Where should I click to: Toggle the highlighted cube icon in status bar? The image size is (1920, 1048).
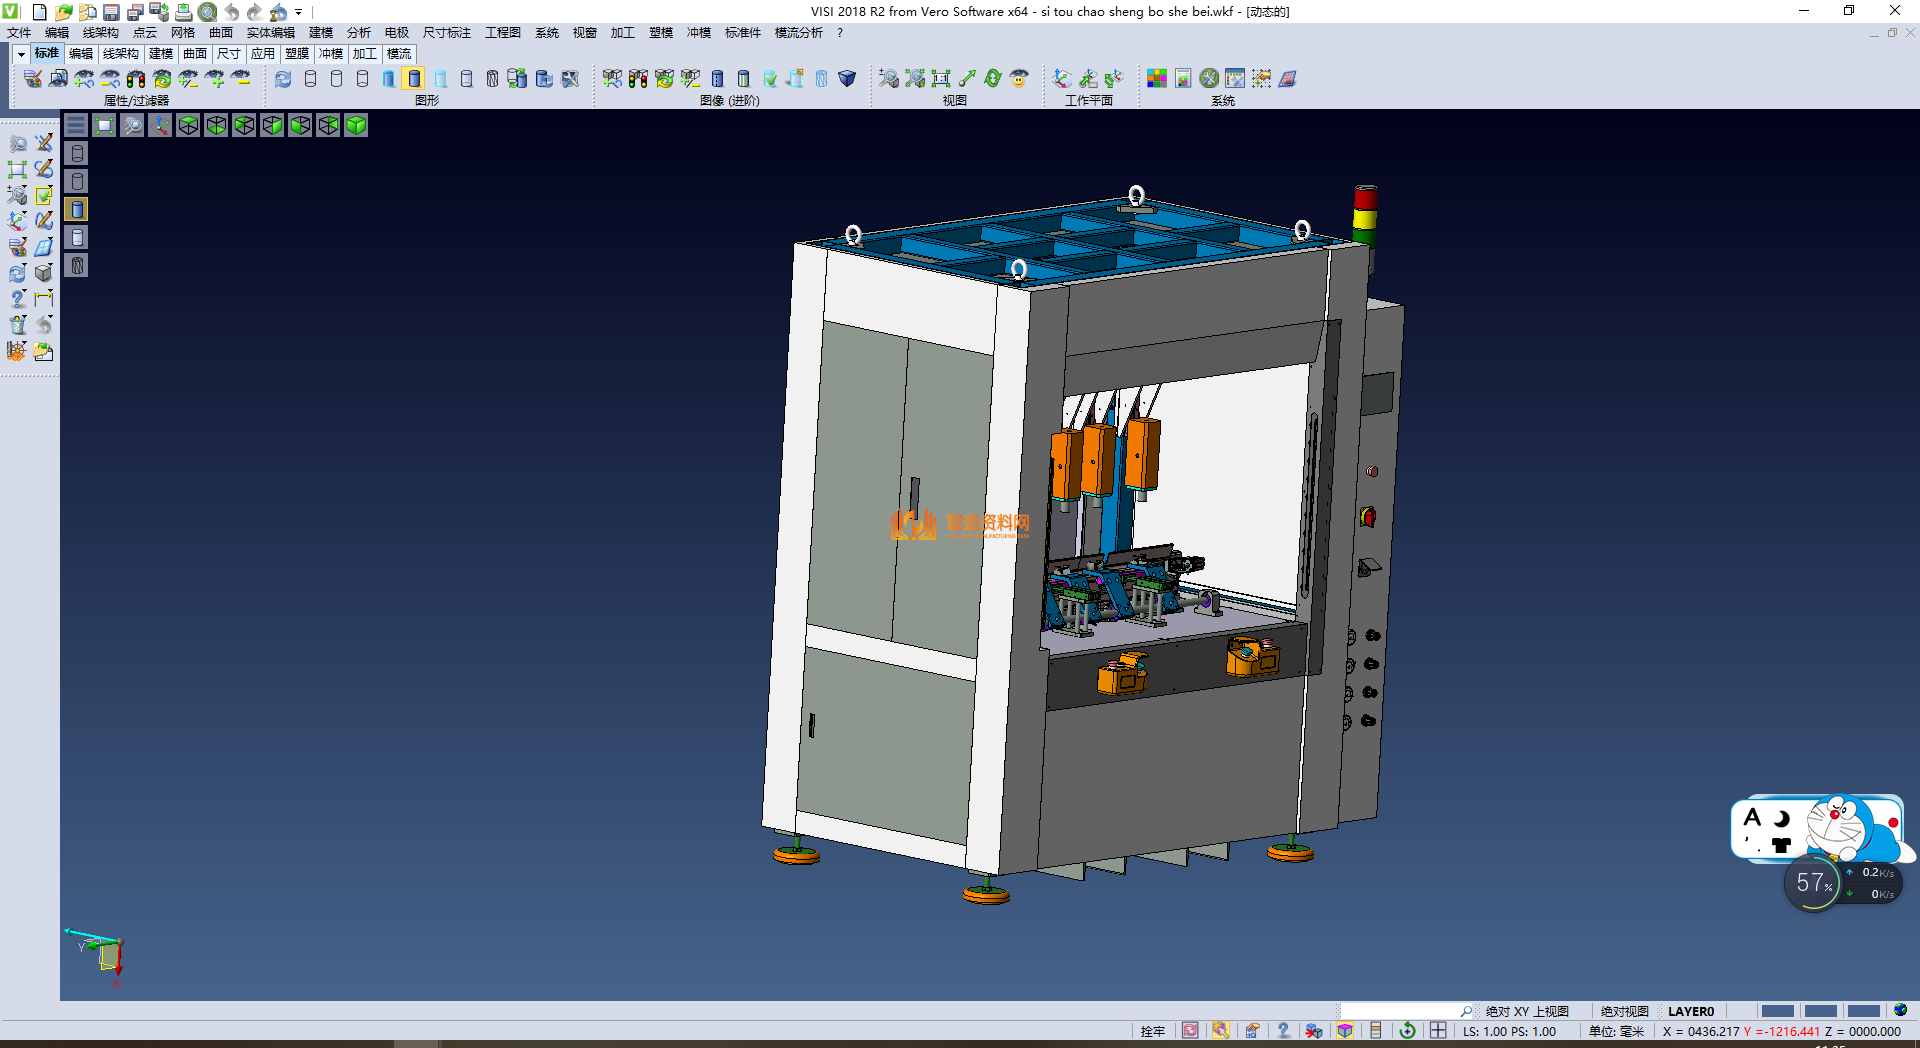pyautogui.click(x=1345, y=1031)
